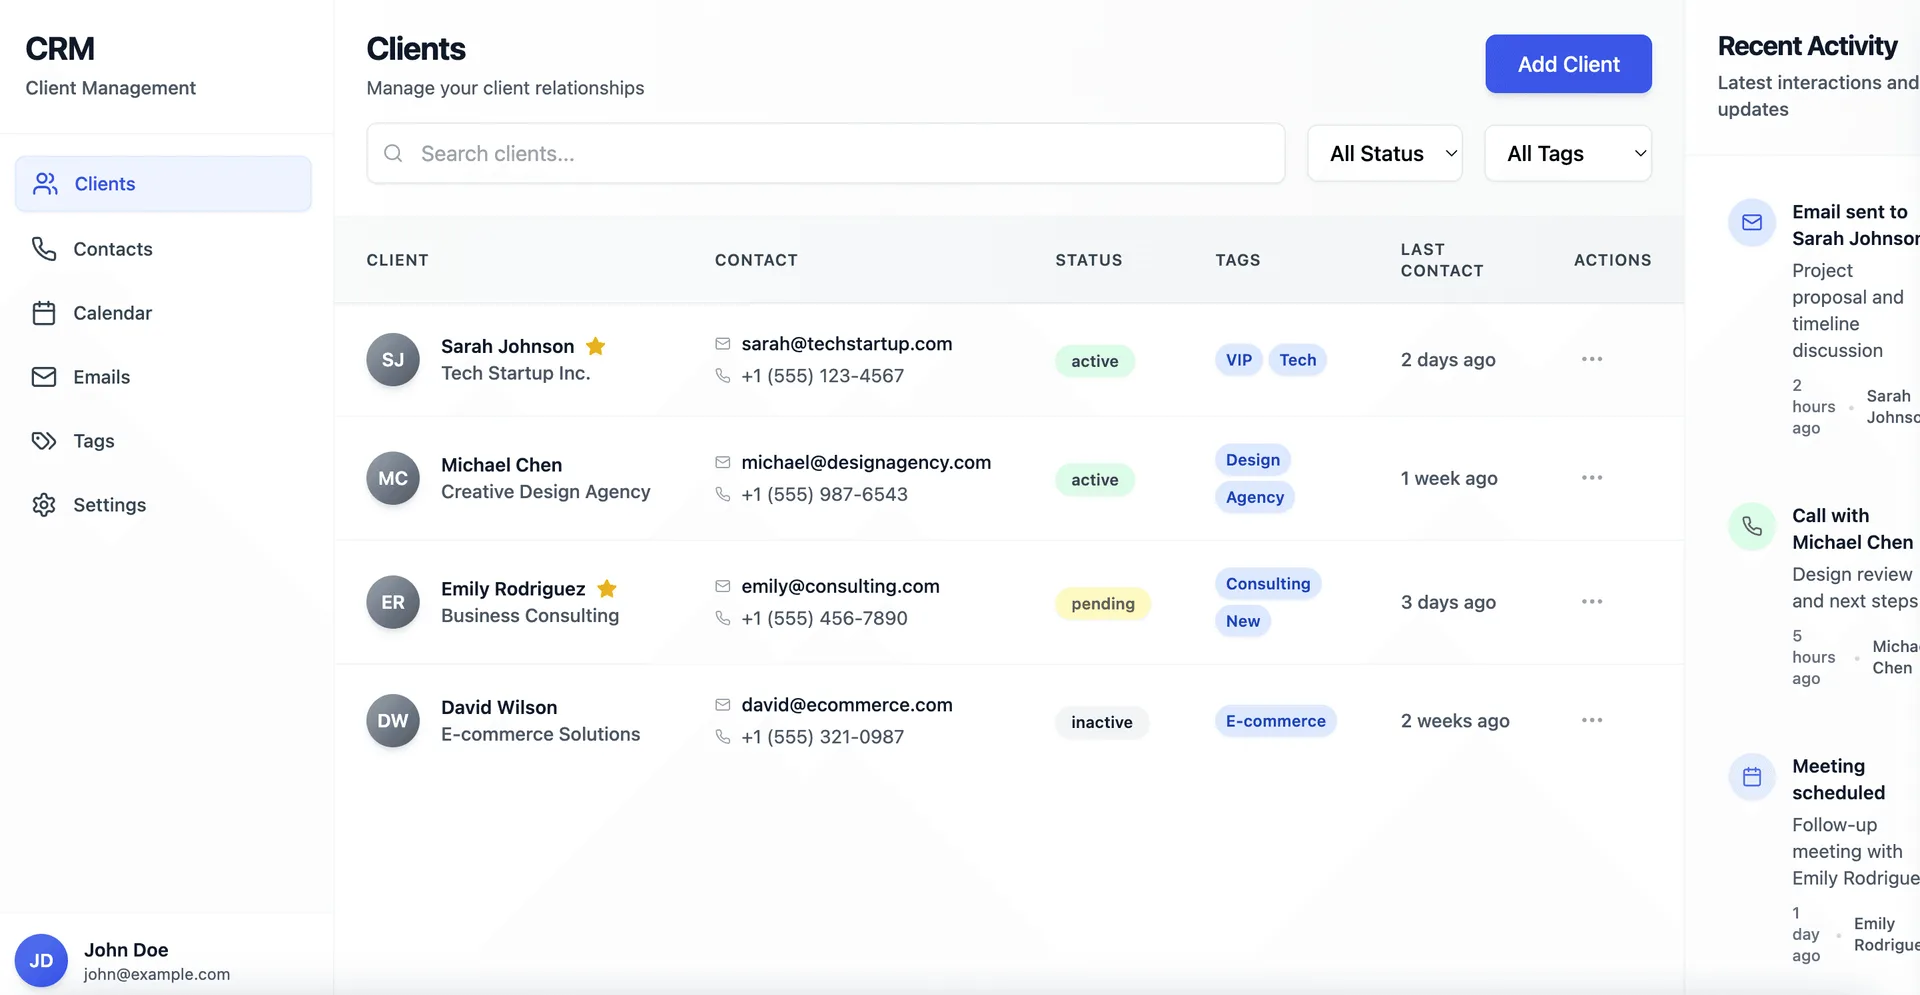
Task: Expand the All Status dropdown
Action: [1385, 153]
